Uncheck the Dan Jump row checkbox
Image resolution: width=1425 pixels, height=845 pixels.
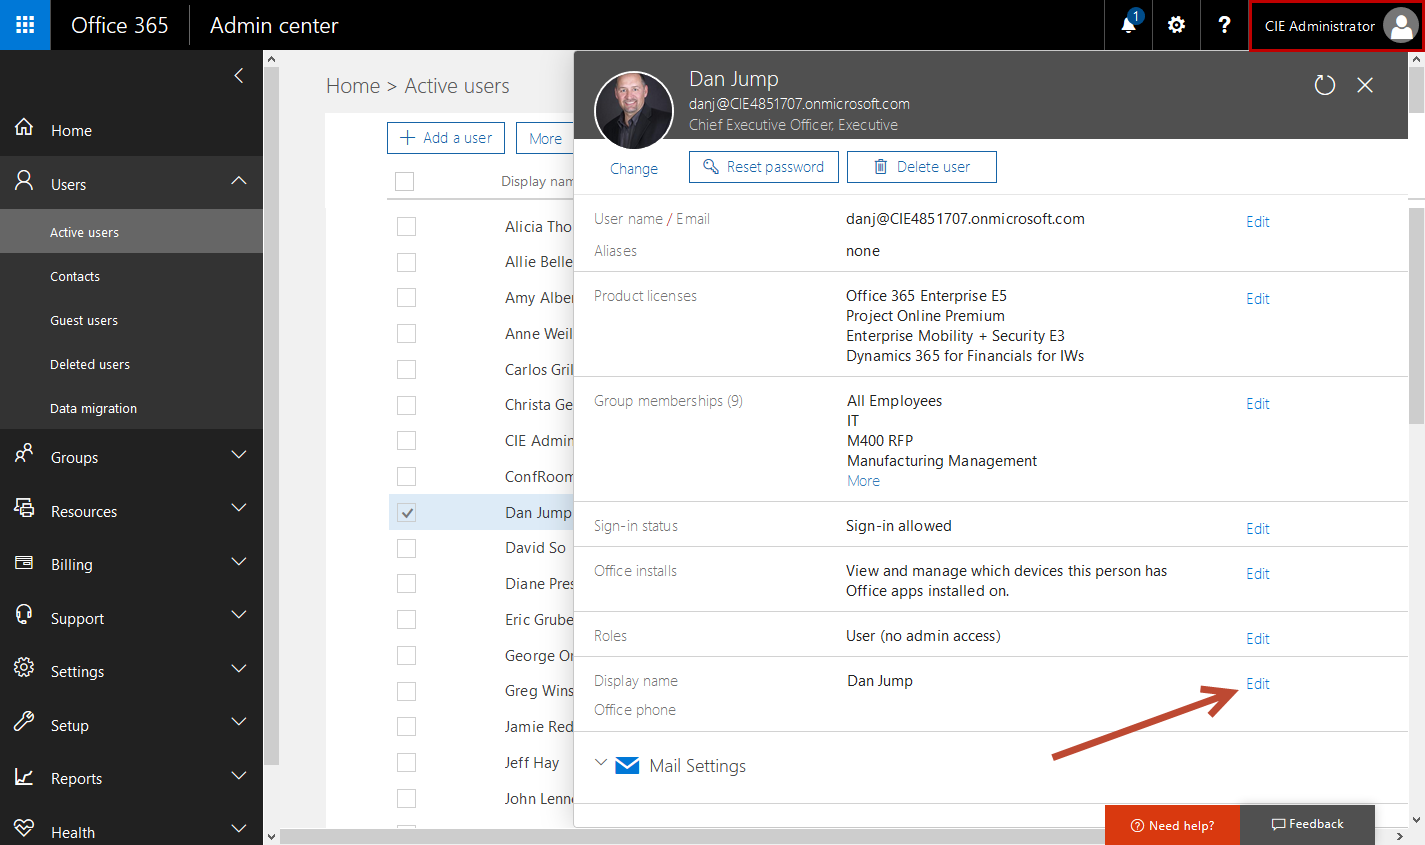(x=406, y=513)
